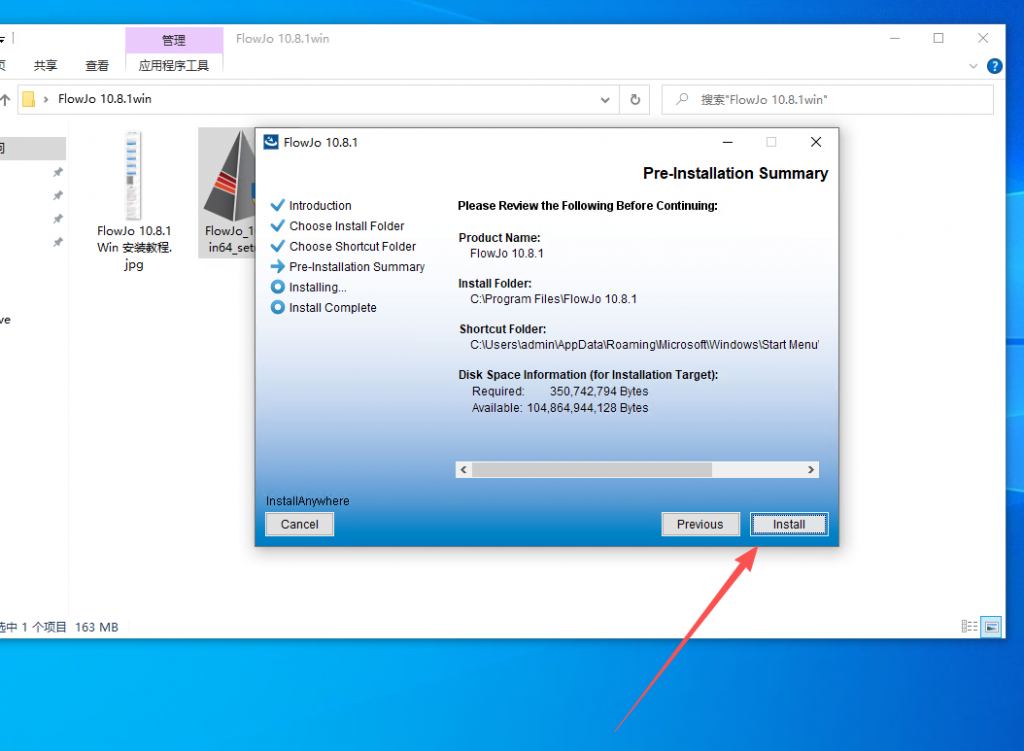1024x751 pixels.
Task: Click the blue help question mark icon
Action: (994, 66)
